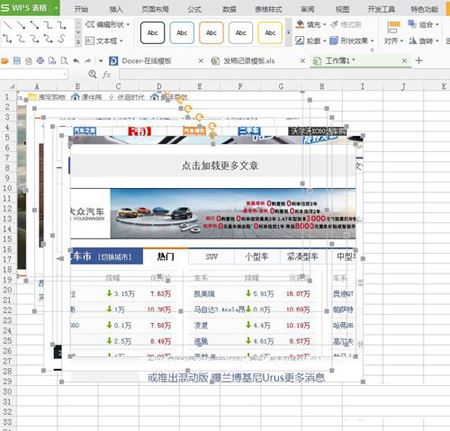Click the print preview magnifier icon
This screenshot has width=450, height=431.
(64, 61)
